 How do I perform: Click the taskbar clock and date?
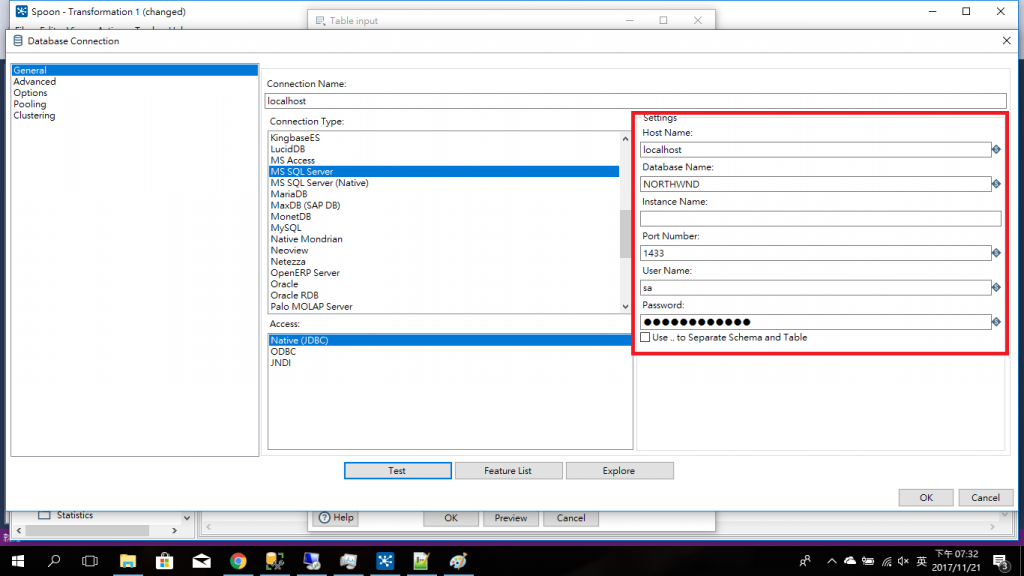[x=956, y=561]
